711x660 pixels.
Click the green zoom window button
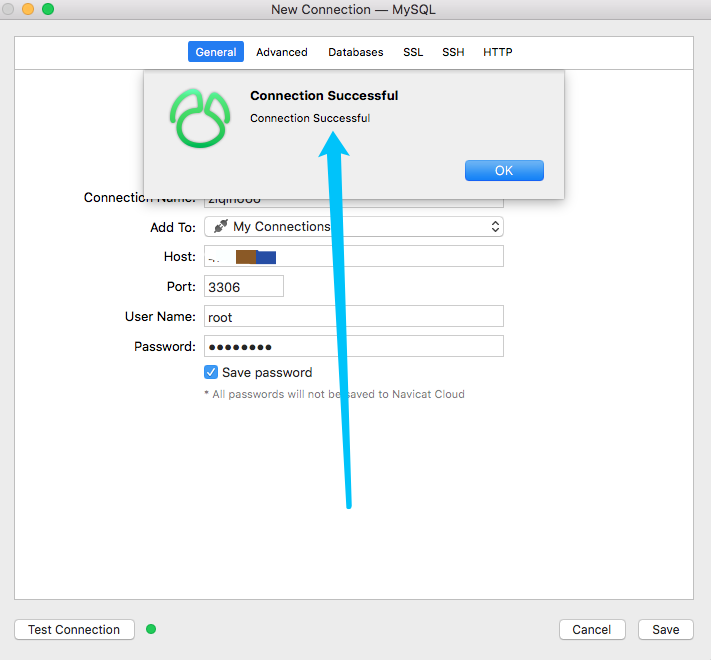48,9
